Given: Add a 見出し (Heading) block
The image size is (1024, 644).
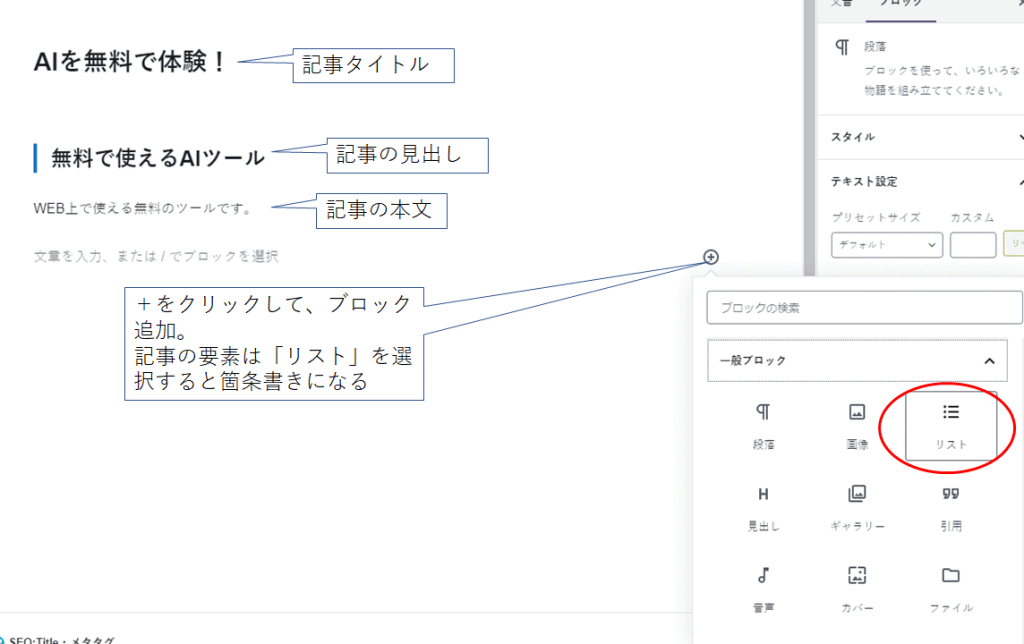Looking at the screenshot, I should tap(763, 507).
